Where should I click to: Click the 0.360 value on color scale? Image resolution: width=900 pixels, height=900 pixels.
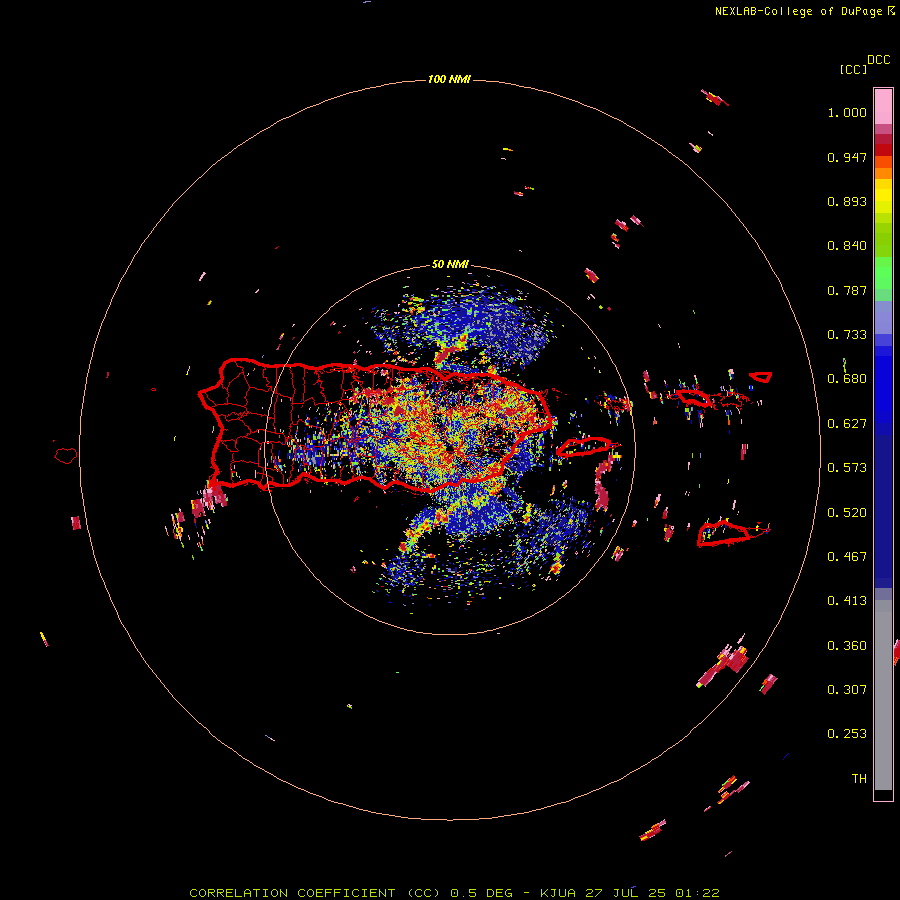(847, 646)
